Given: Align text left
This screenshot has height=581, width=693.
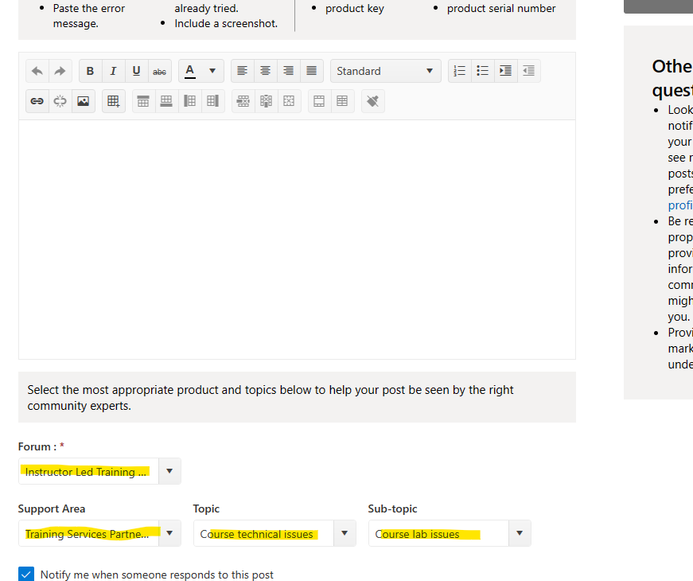Looking at the screenshot, I should click(x=242, y=71).
